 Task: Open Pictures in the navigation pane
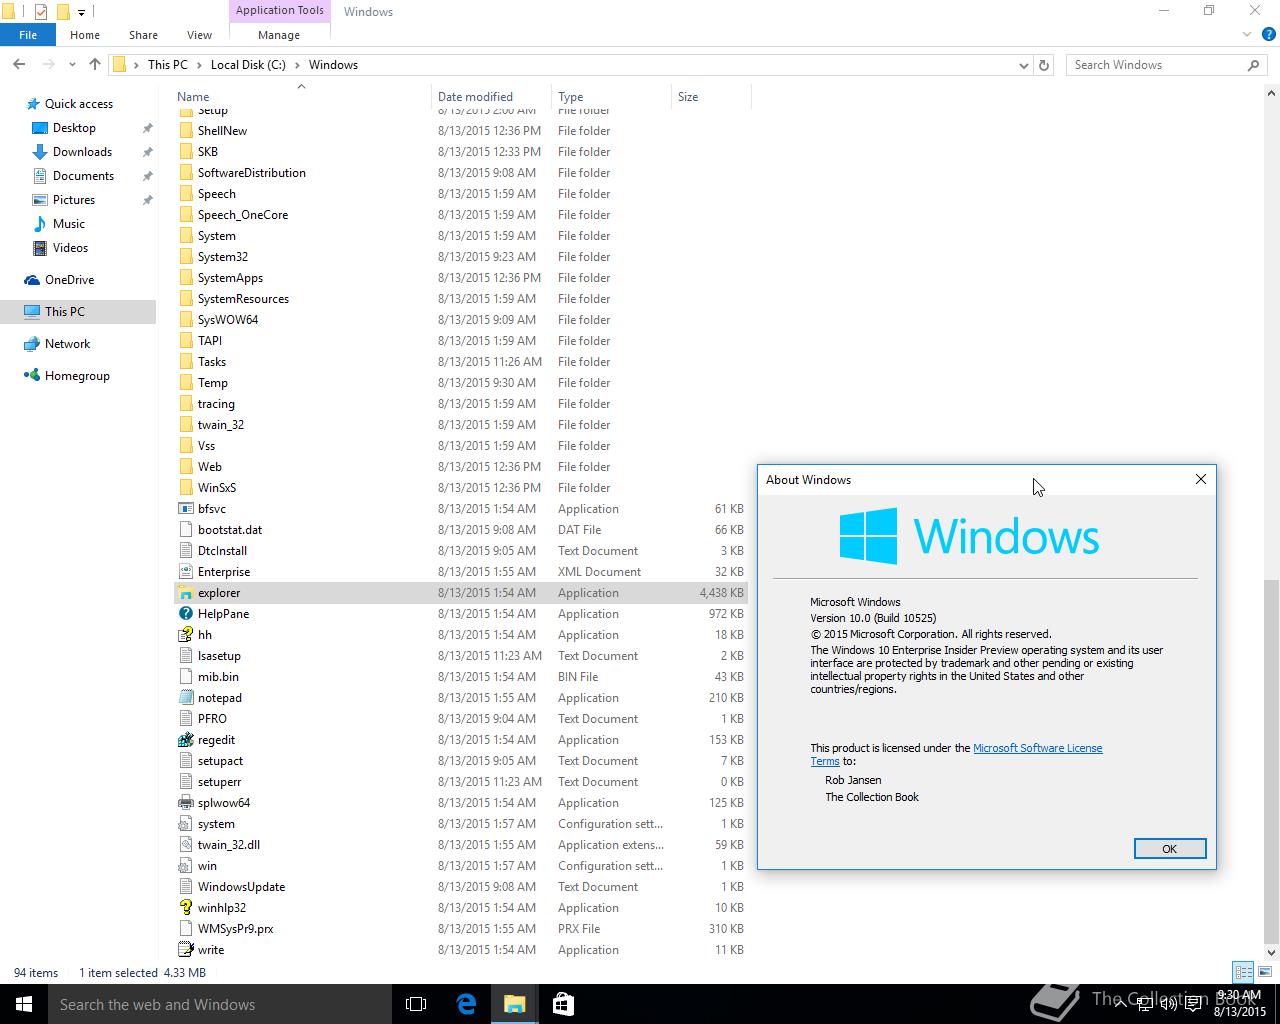tap(74, 200)
